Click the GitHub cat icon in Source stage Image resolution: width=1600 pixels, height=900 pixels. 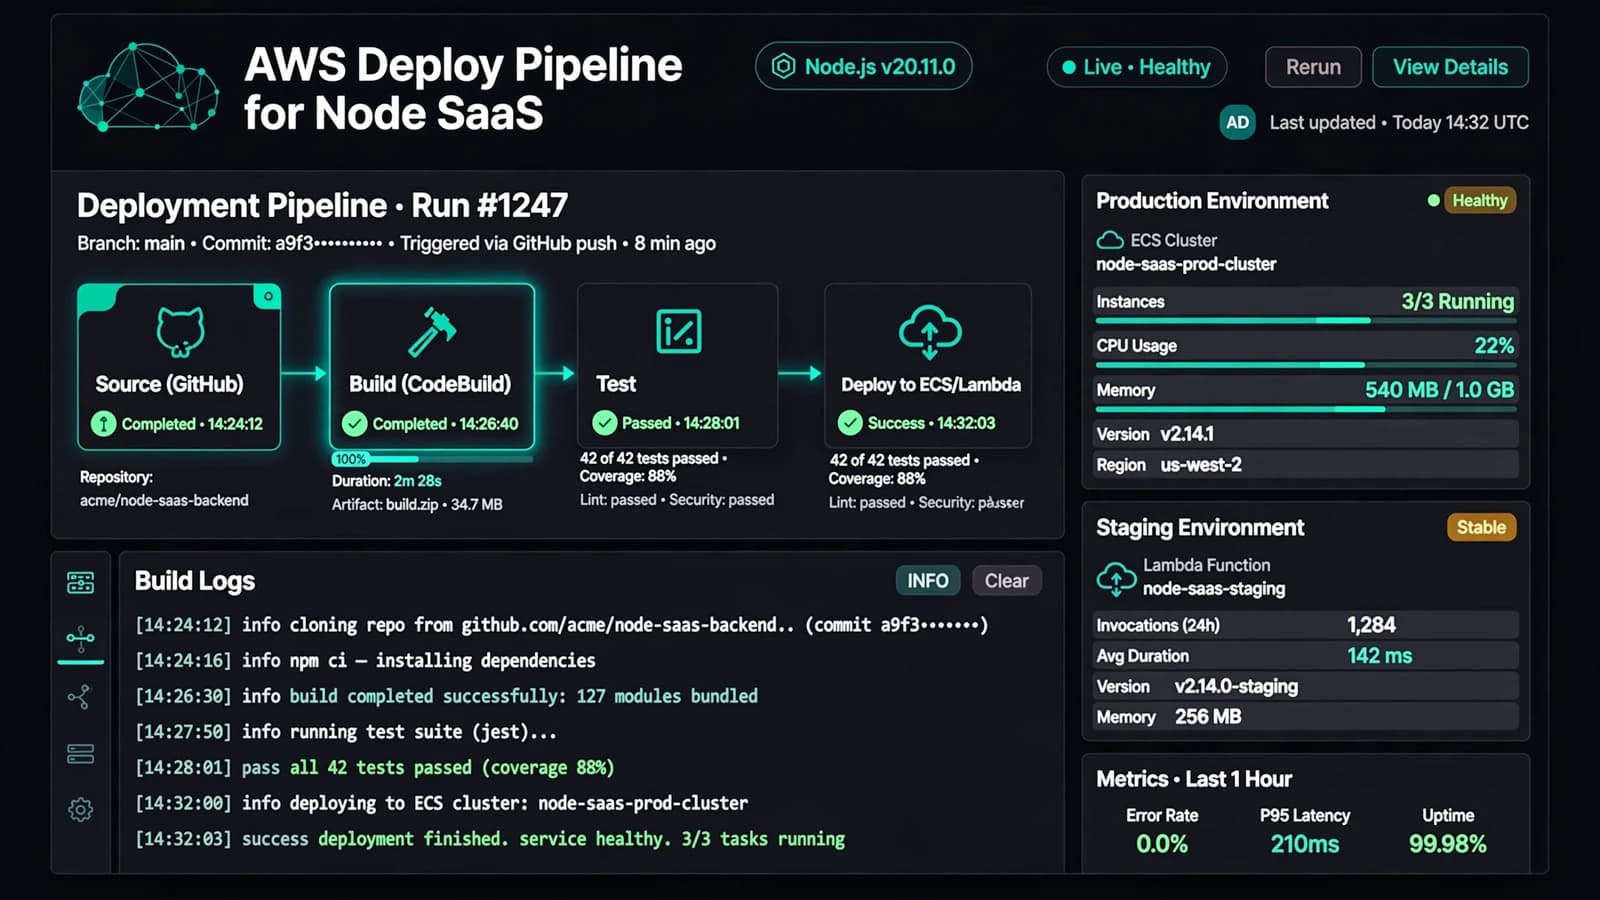point(180,332)
